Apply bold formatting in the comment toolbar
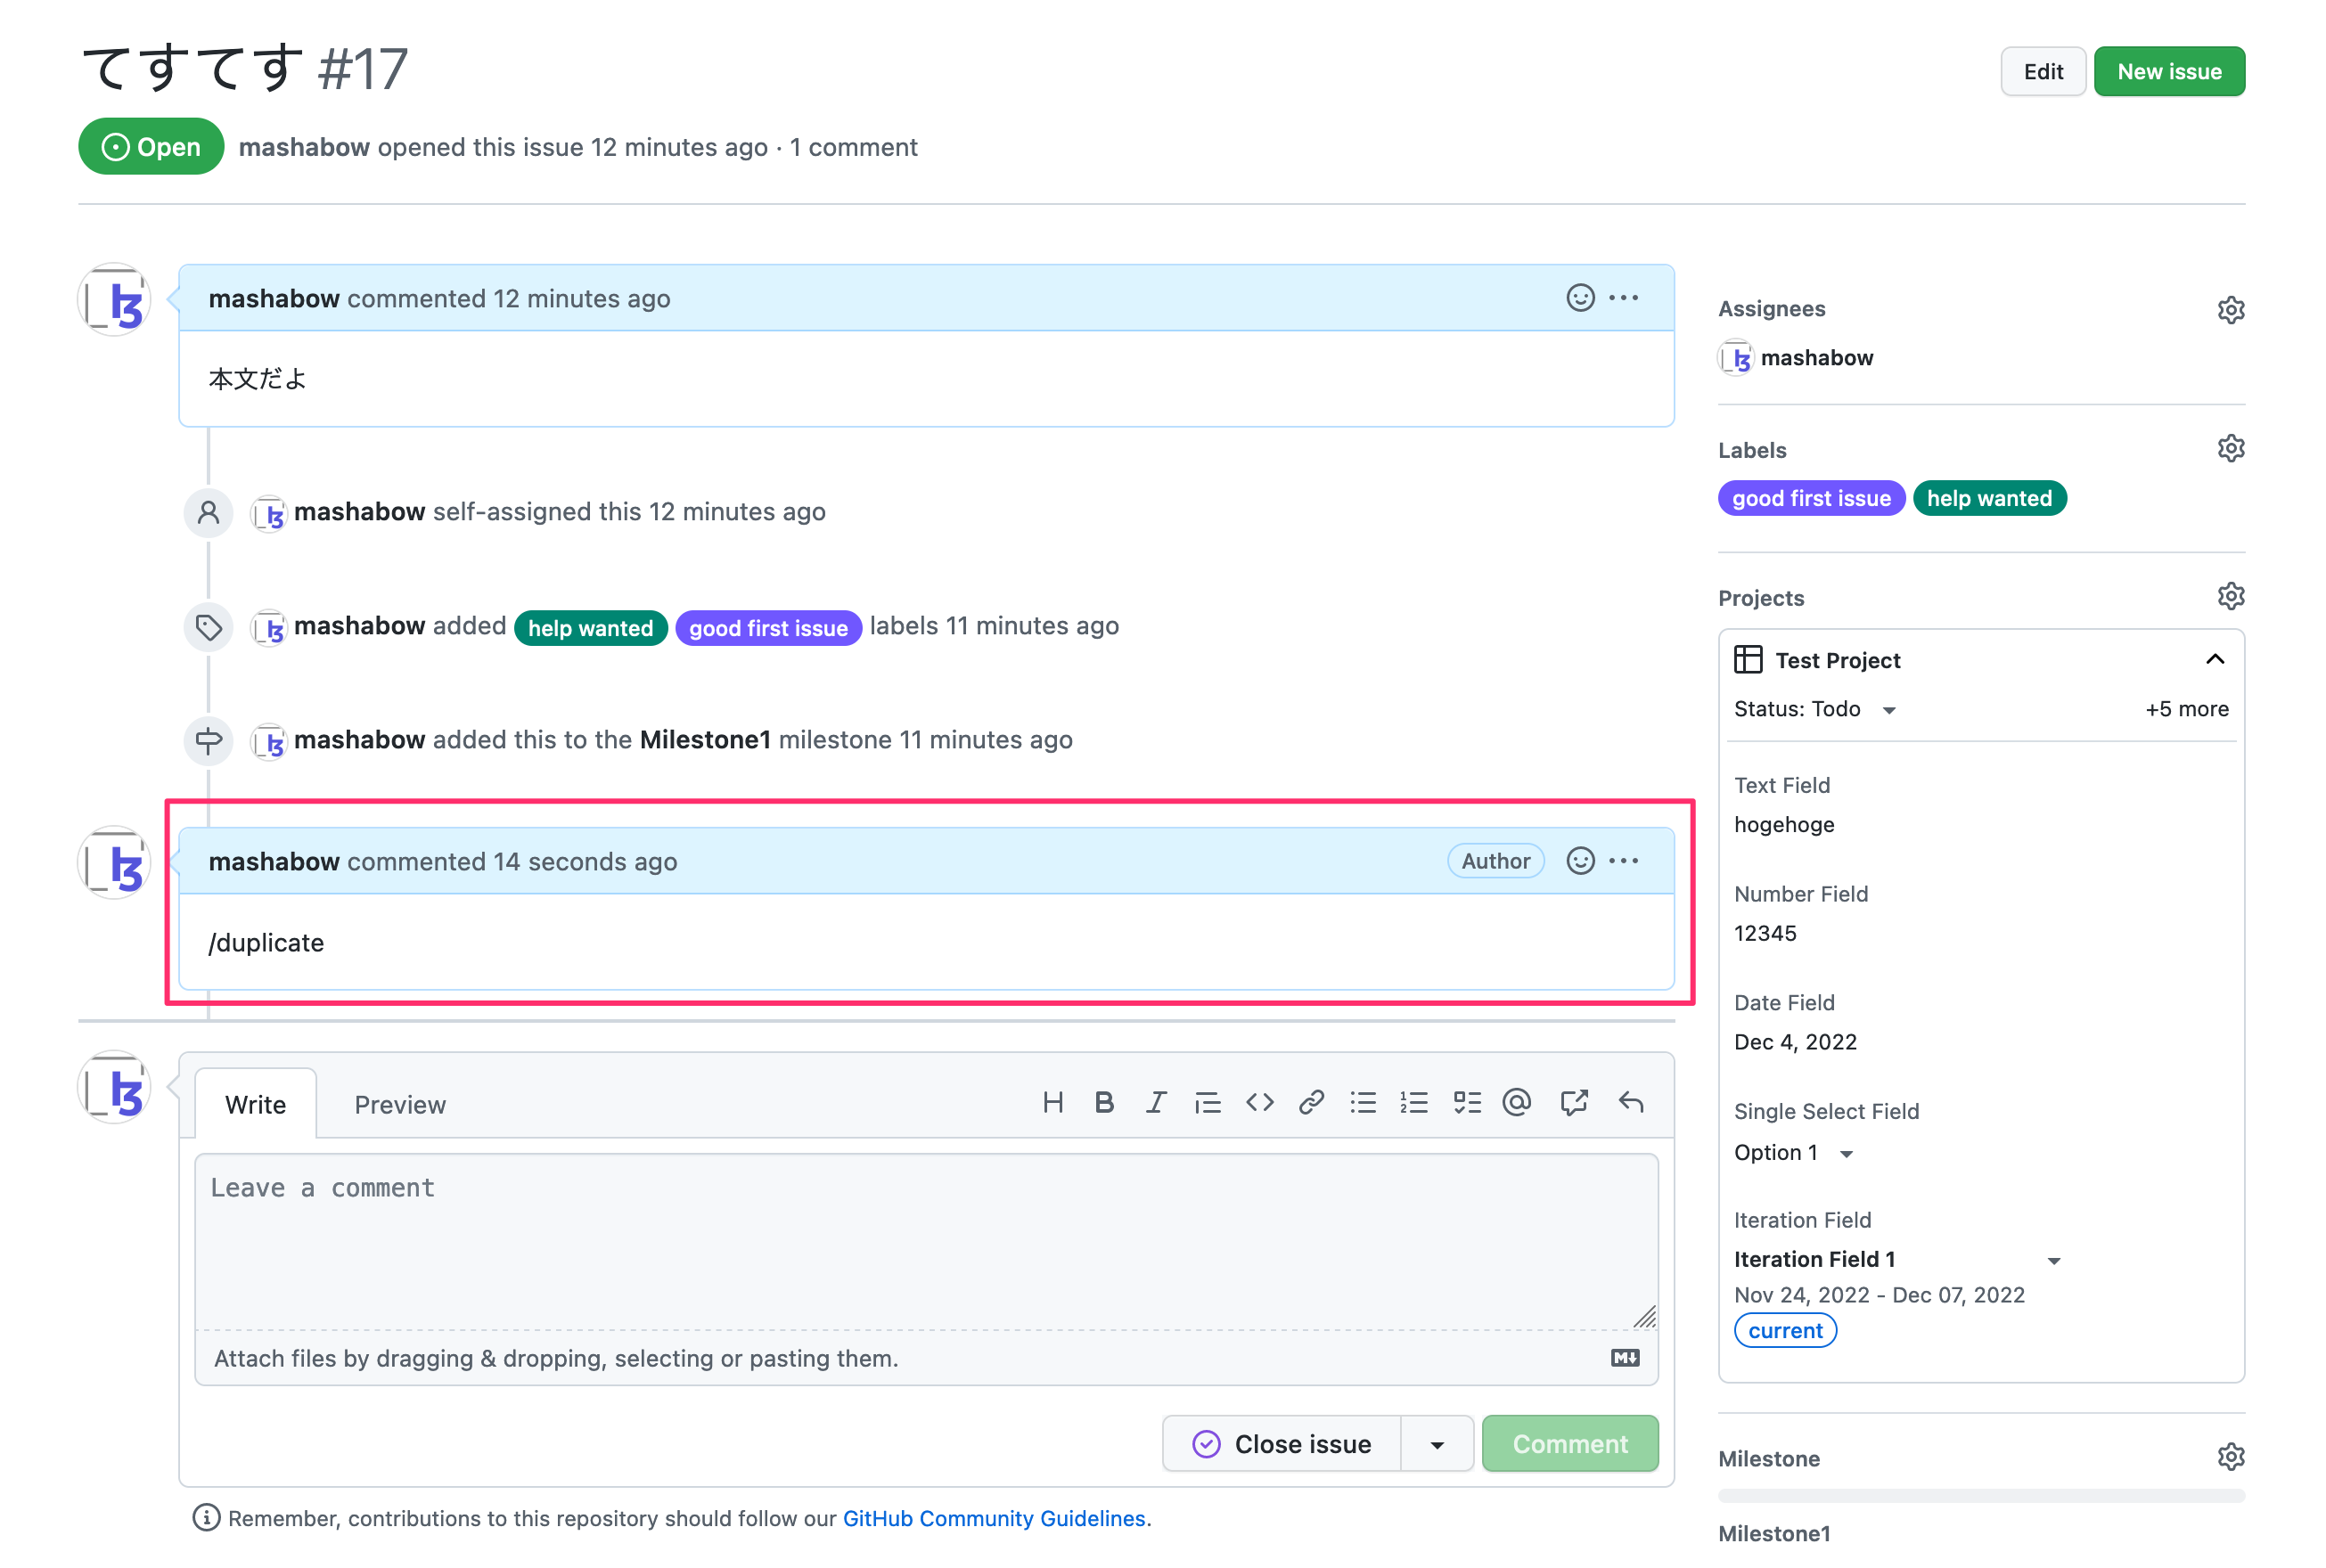Screen dimensions: 2326x1568 coord(1104,1102)
